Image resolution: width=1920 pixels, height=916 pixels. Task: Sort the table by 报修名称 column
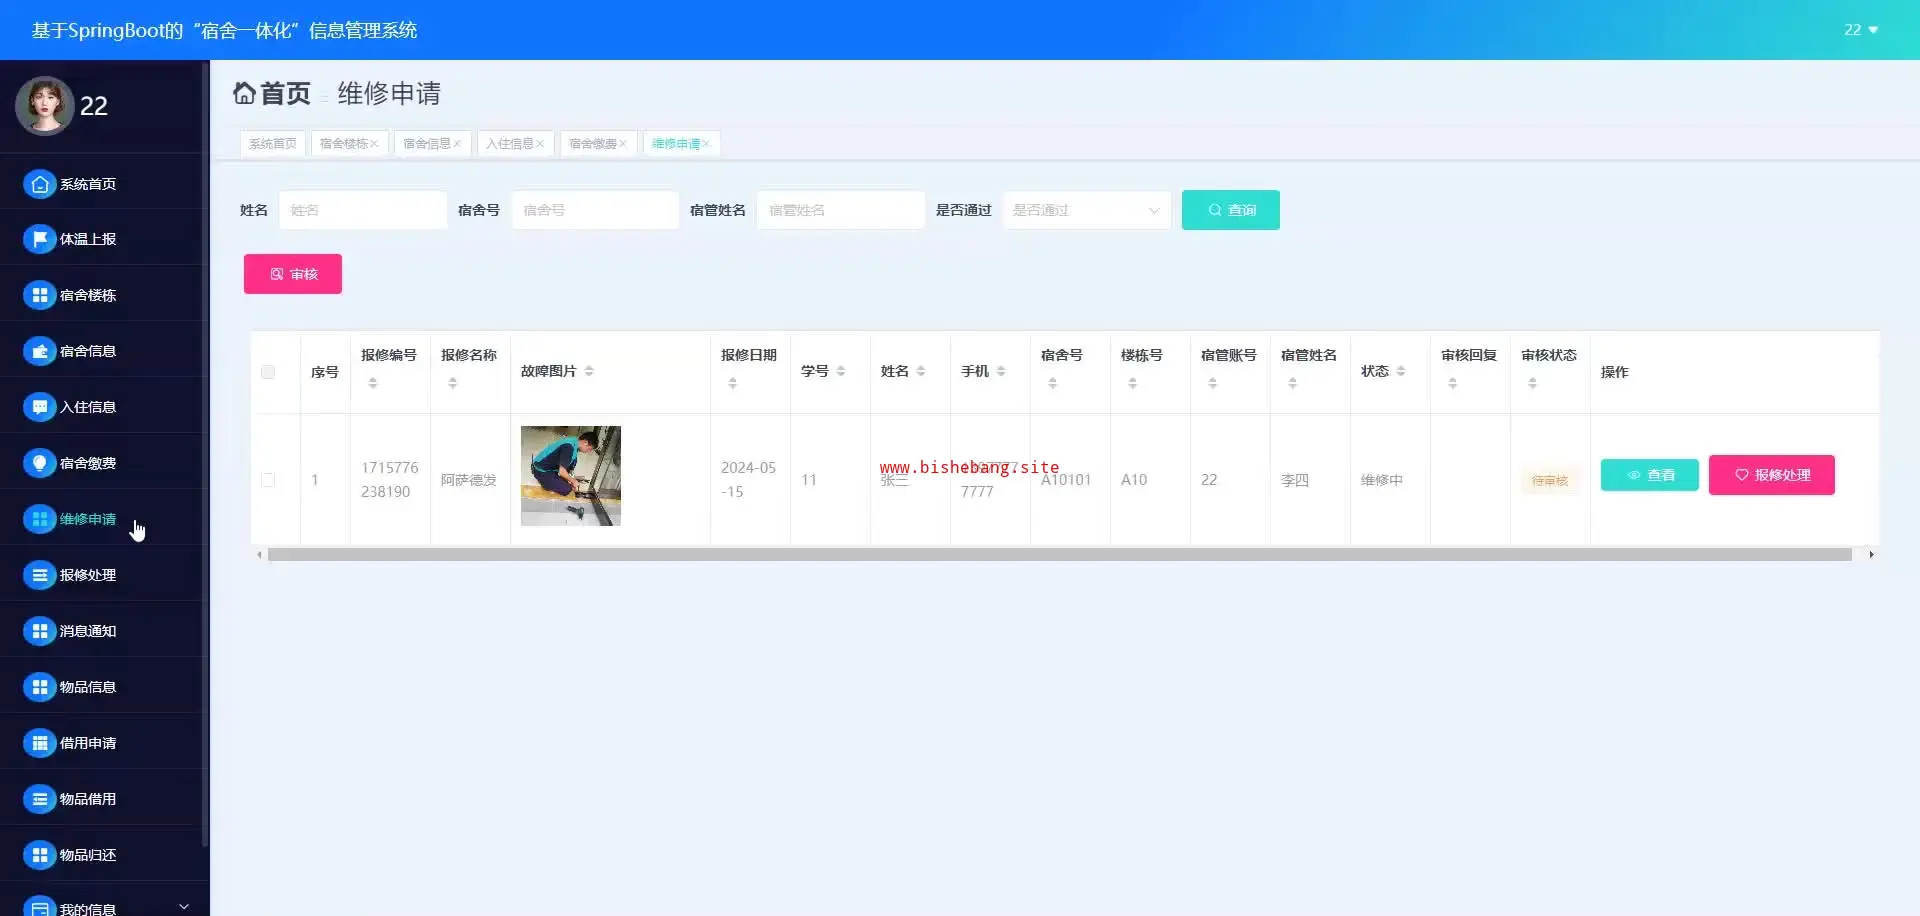click(453, 383)
